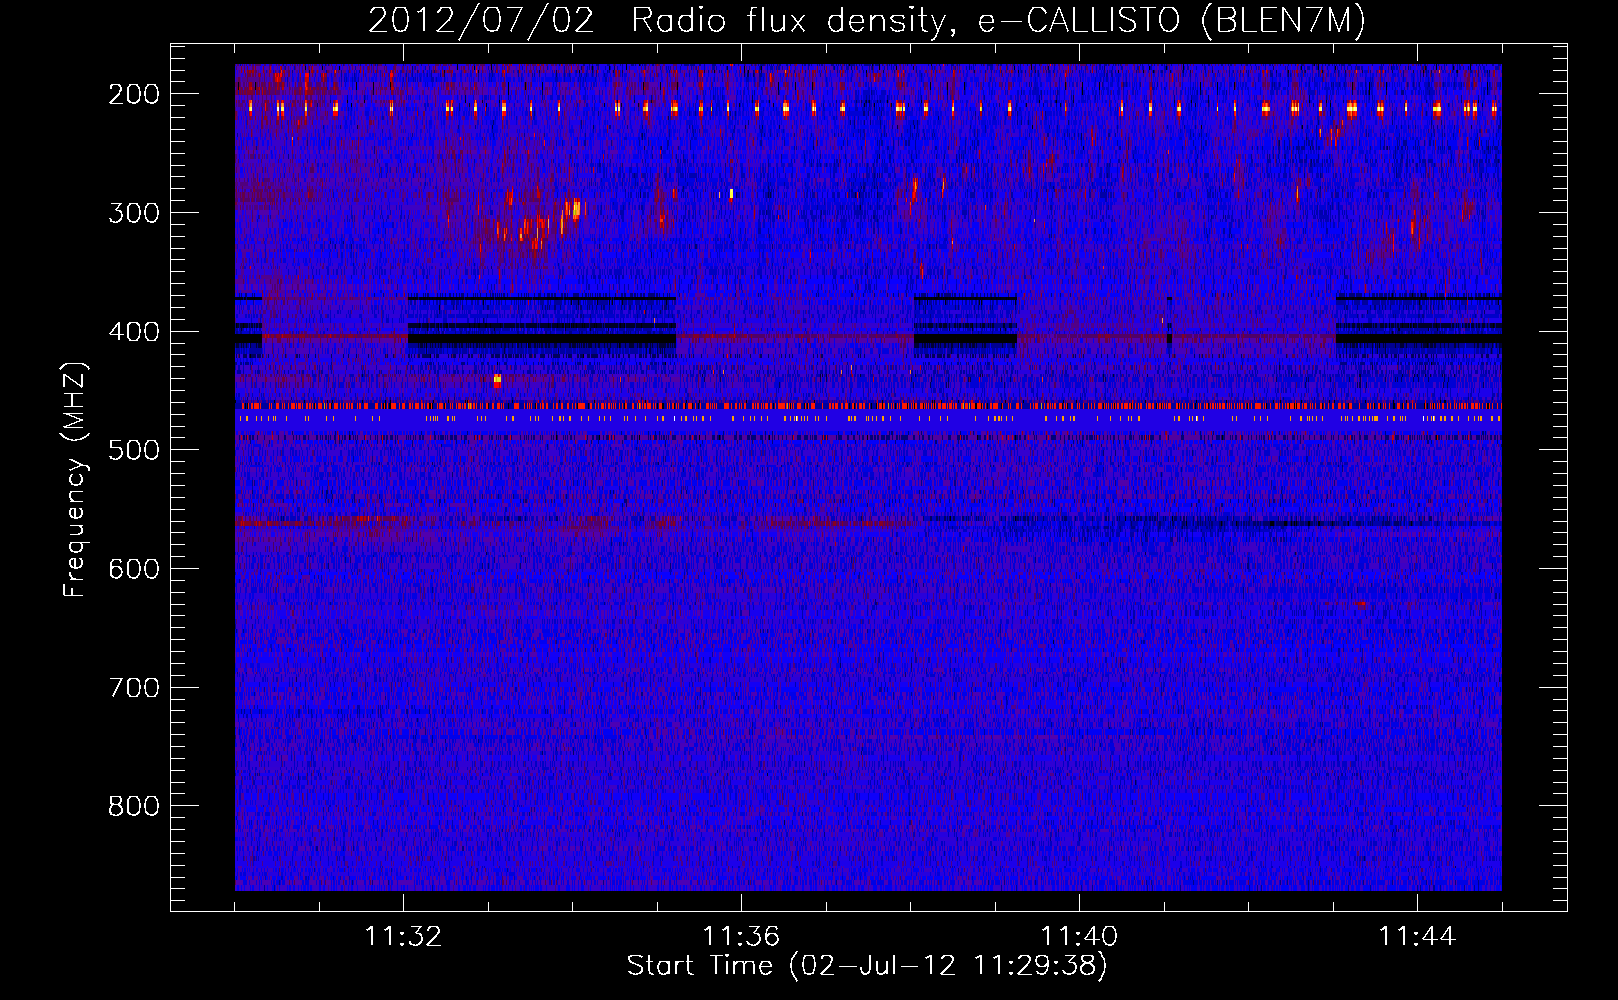This screenshot has width=1618, height=1000.
Task: Click the date "2012/07/02" in the title
Action: (482, 21)
